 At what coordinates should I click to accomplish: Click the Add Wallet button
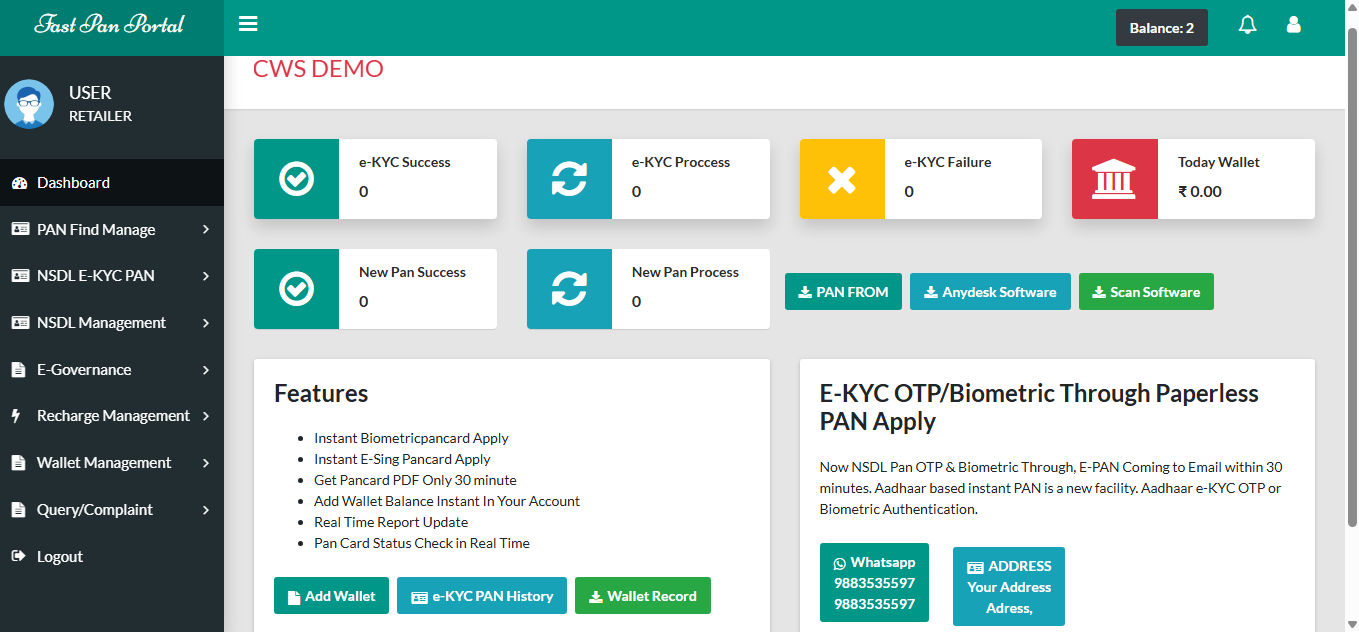pos(331,596)
